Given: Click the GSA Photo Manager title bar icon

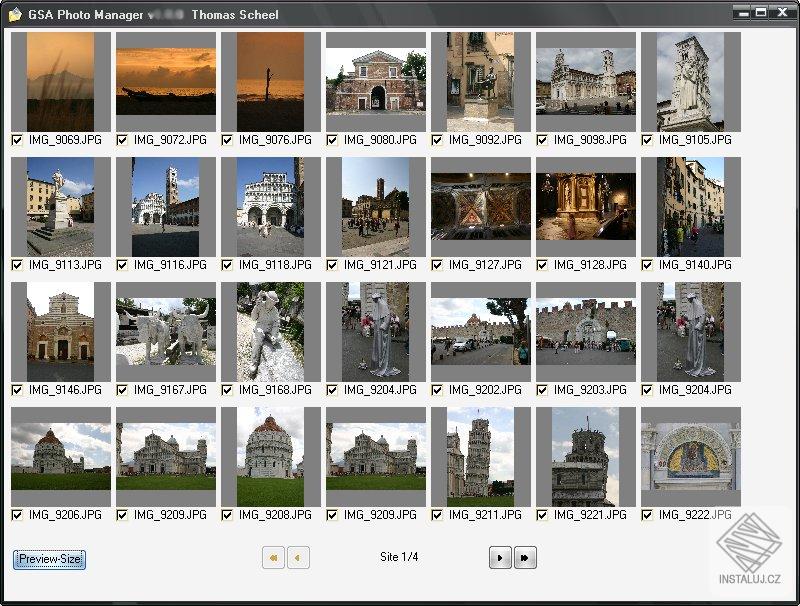Looking at the screenshot, I should coord(14,14).
